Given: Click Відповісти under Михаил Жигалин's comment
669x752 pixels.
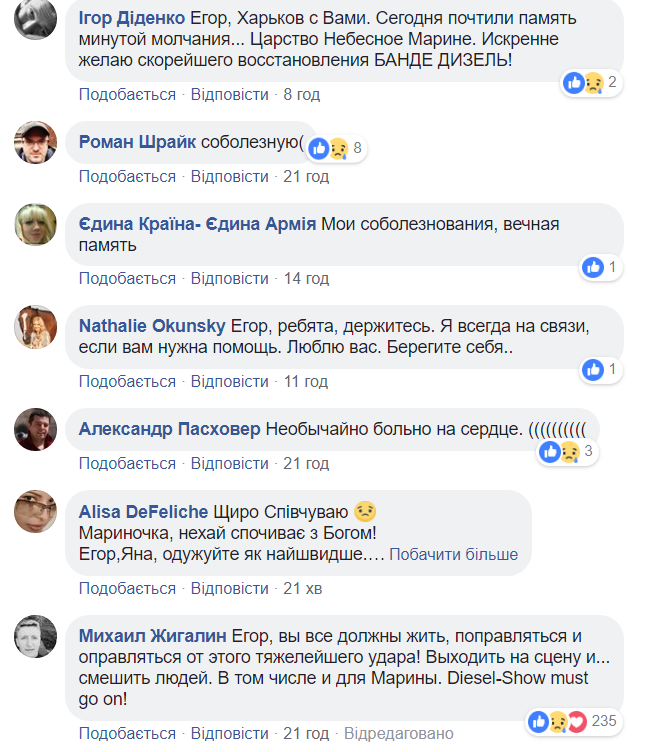Looking at the screenshot, I should (x=229, y=734).
